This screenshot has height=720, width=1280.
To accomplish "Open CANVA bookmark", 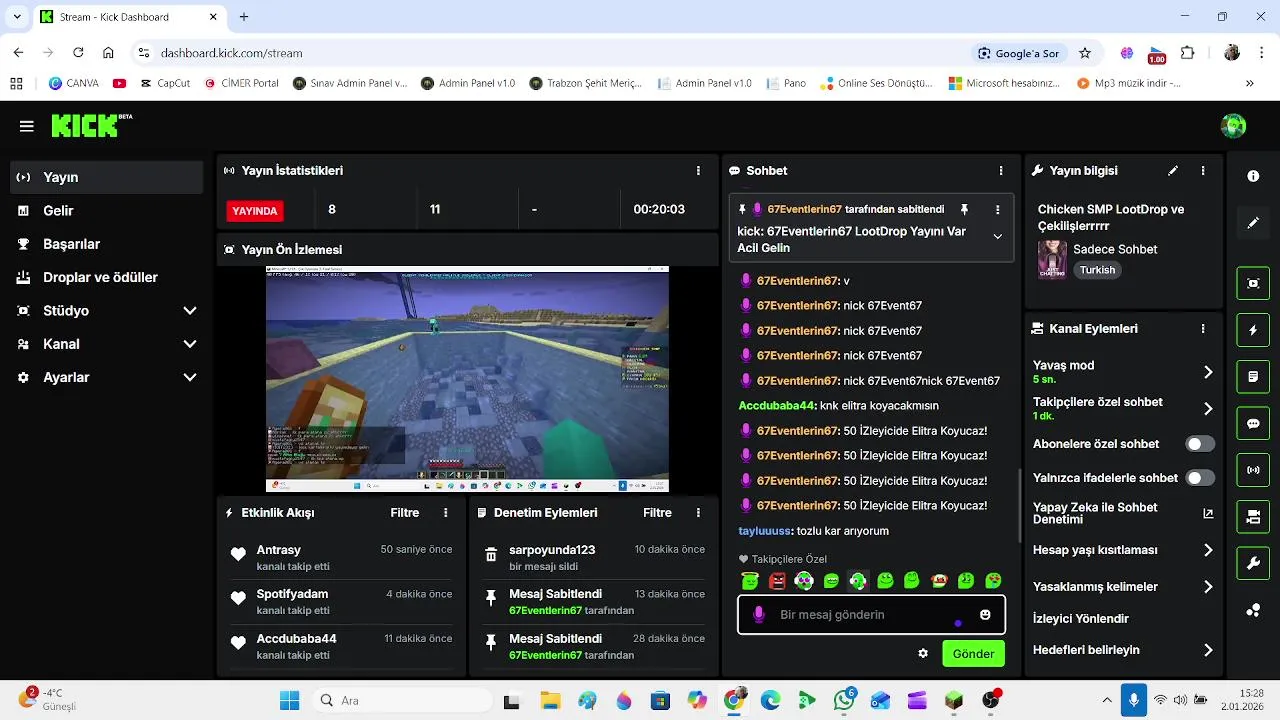I will tap(73, 83).
